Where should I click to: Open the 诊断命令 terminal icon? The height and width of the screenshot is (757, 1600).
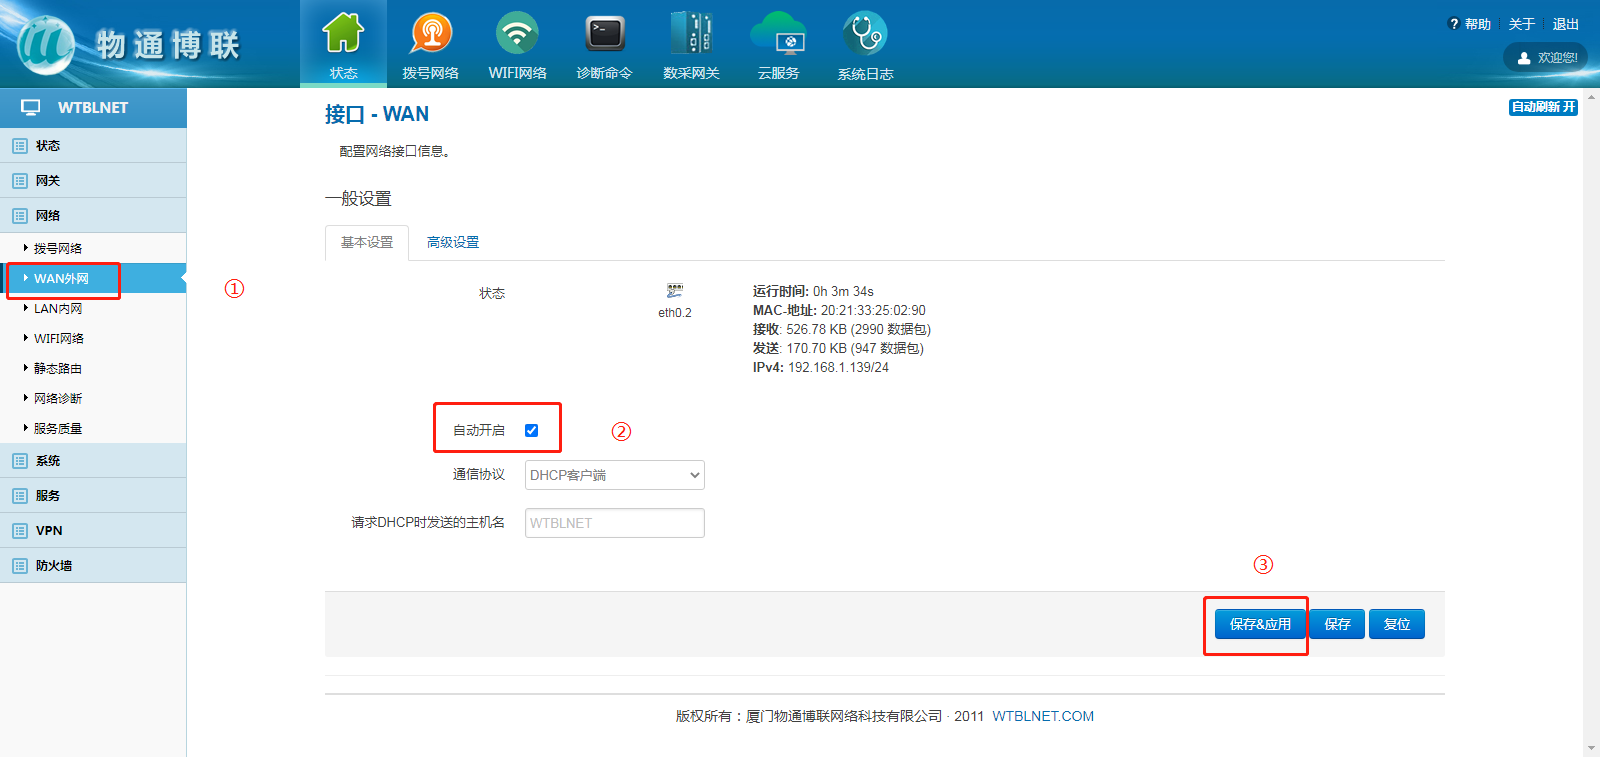click(x=605, y=33)
